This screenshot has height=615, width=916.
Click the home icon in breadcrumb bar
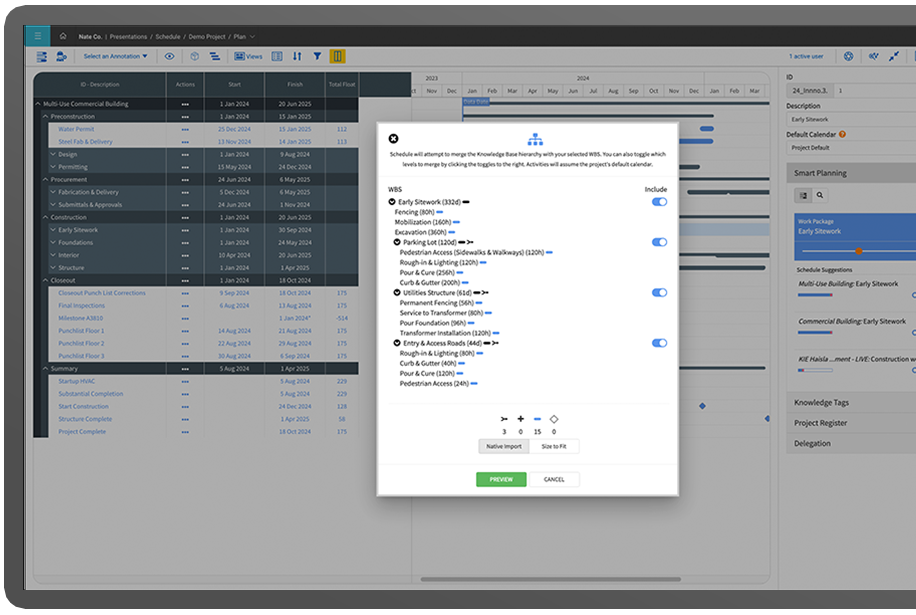pyautogui.click(x=62, y=36)
